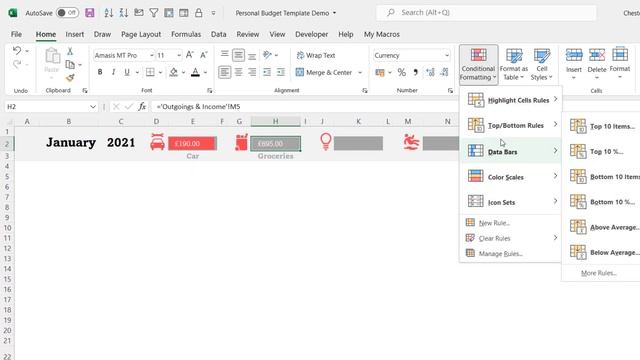Click the Undo arrow icon
This screenshot has width=640, height=360.
(17, 51)
